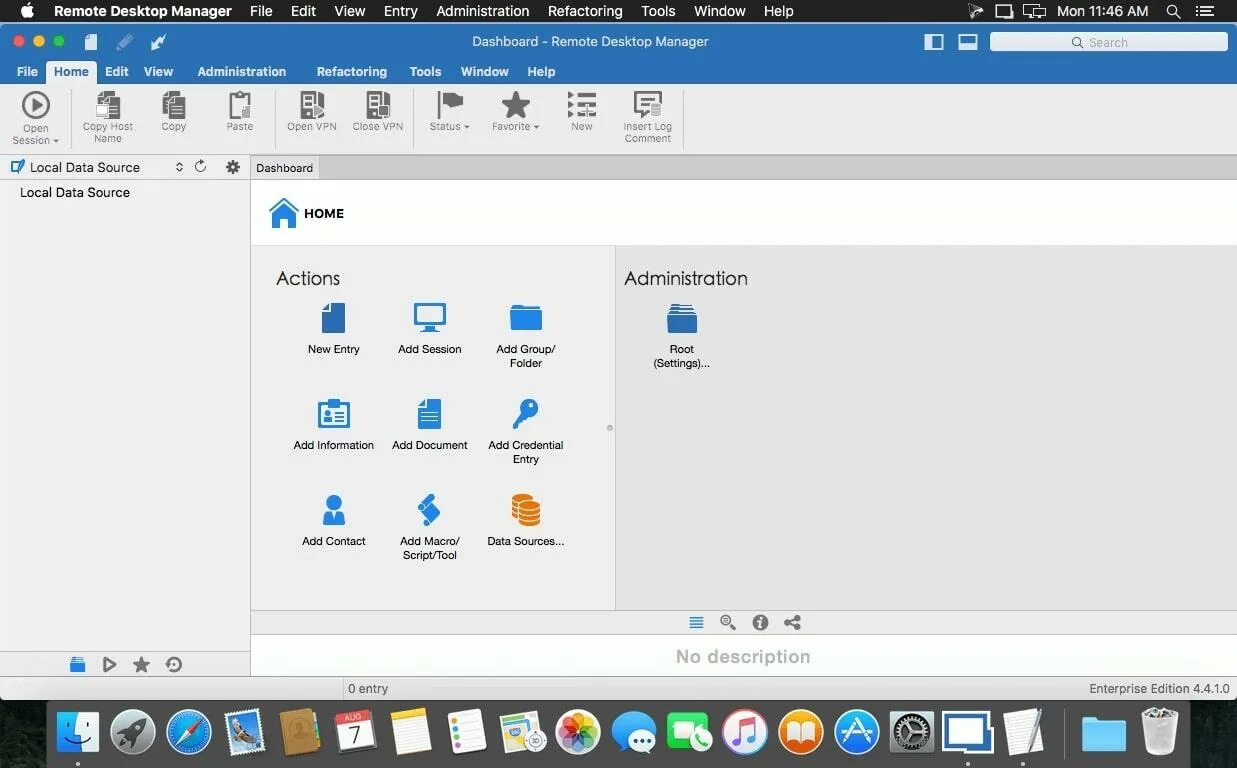Screen dimensions: 1237x768
Task: Switch to the Edit ribbon tab
Action: tap(117, 71)
